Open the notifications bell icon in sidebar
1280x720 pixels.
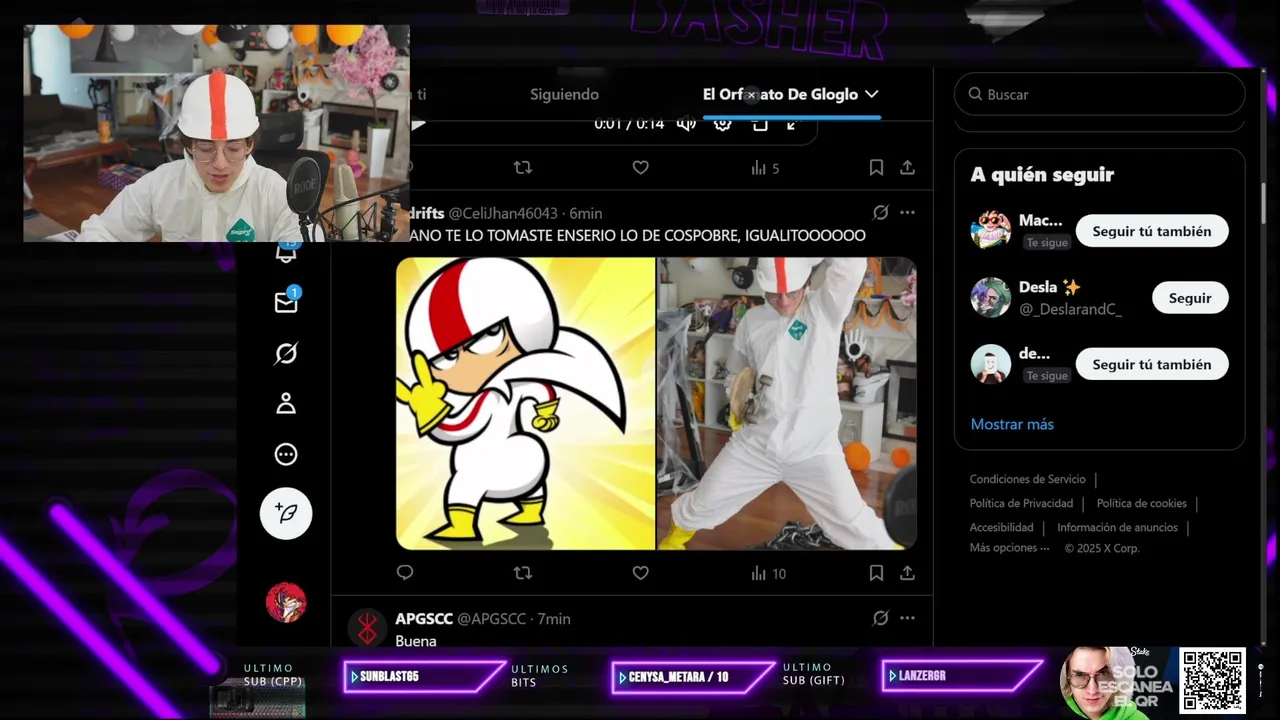point(286,252)
